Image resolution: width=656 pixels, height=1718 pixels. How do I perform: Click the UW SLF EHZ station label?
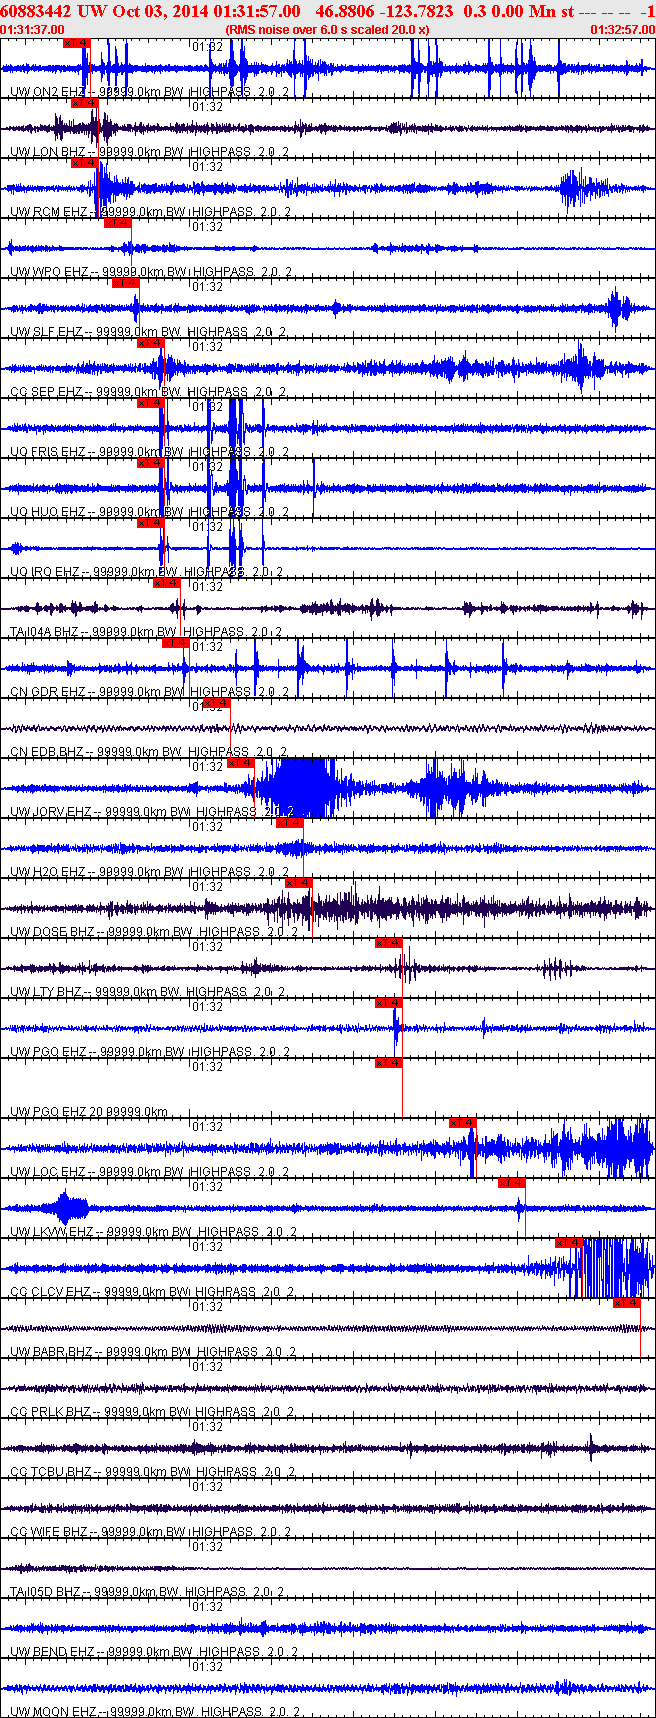[147, 332]
